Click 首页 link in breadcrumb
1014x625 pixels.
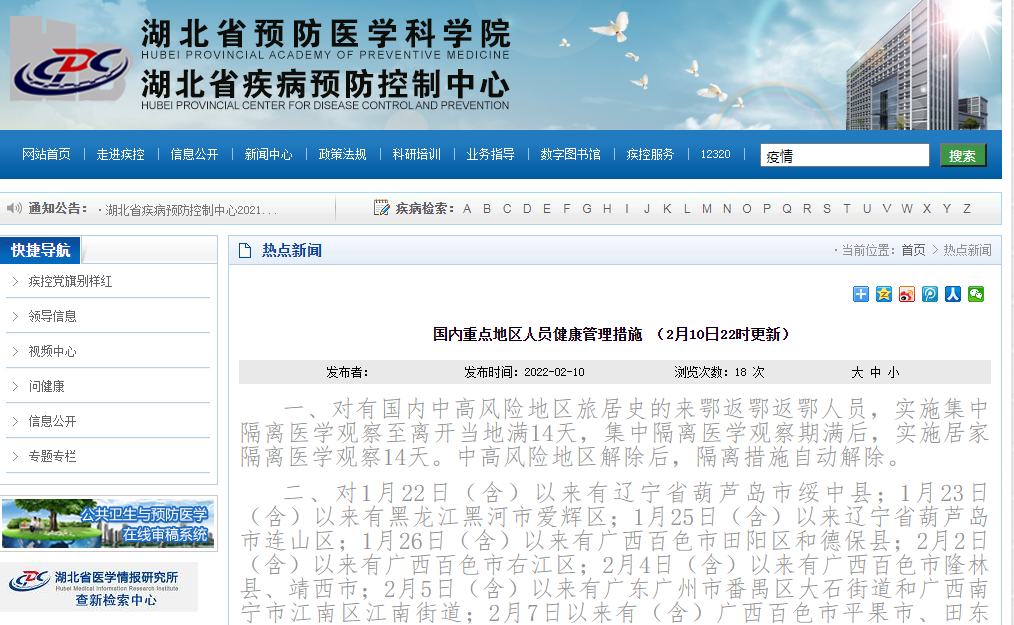tap(913, 250)
